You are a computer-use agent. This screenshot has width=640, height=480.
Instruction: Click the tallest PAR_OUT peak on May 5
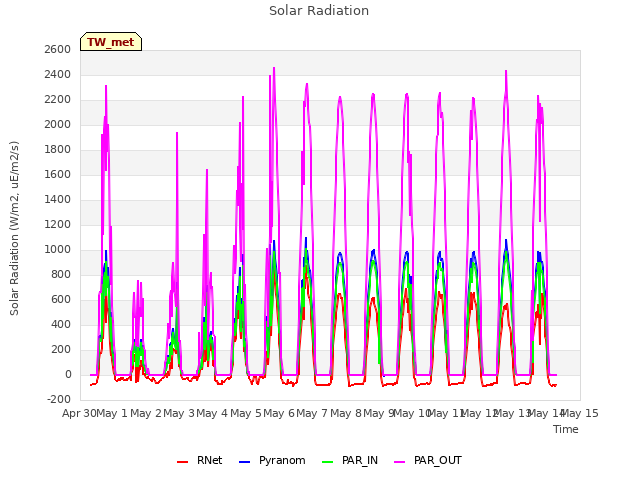tap(274, 69)
